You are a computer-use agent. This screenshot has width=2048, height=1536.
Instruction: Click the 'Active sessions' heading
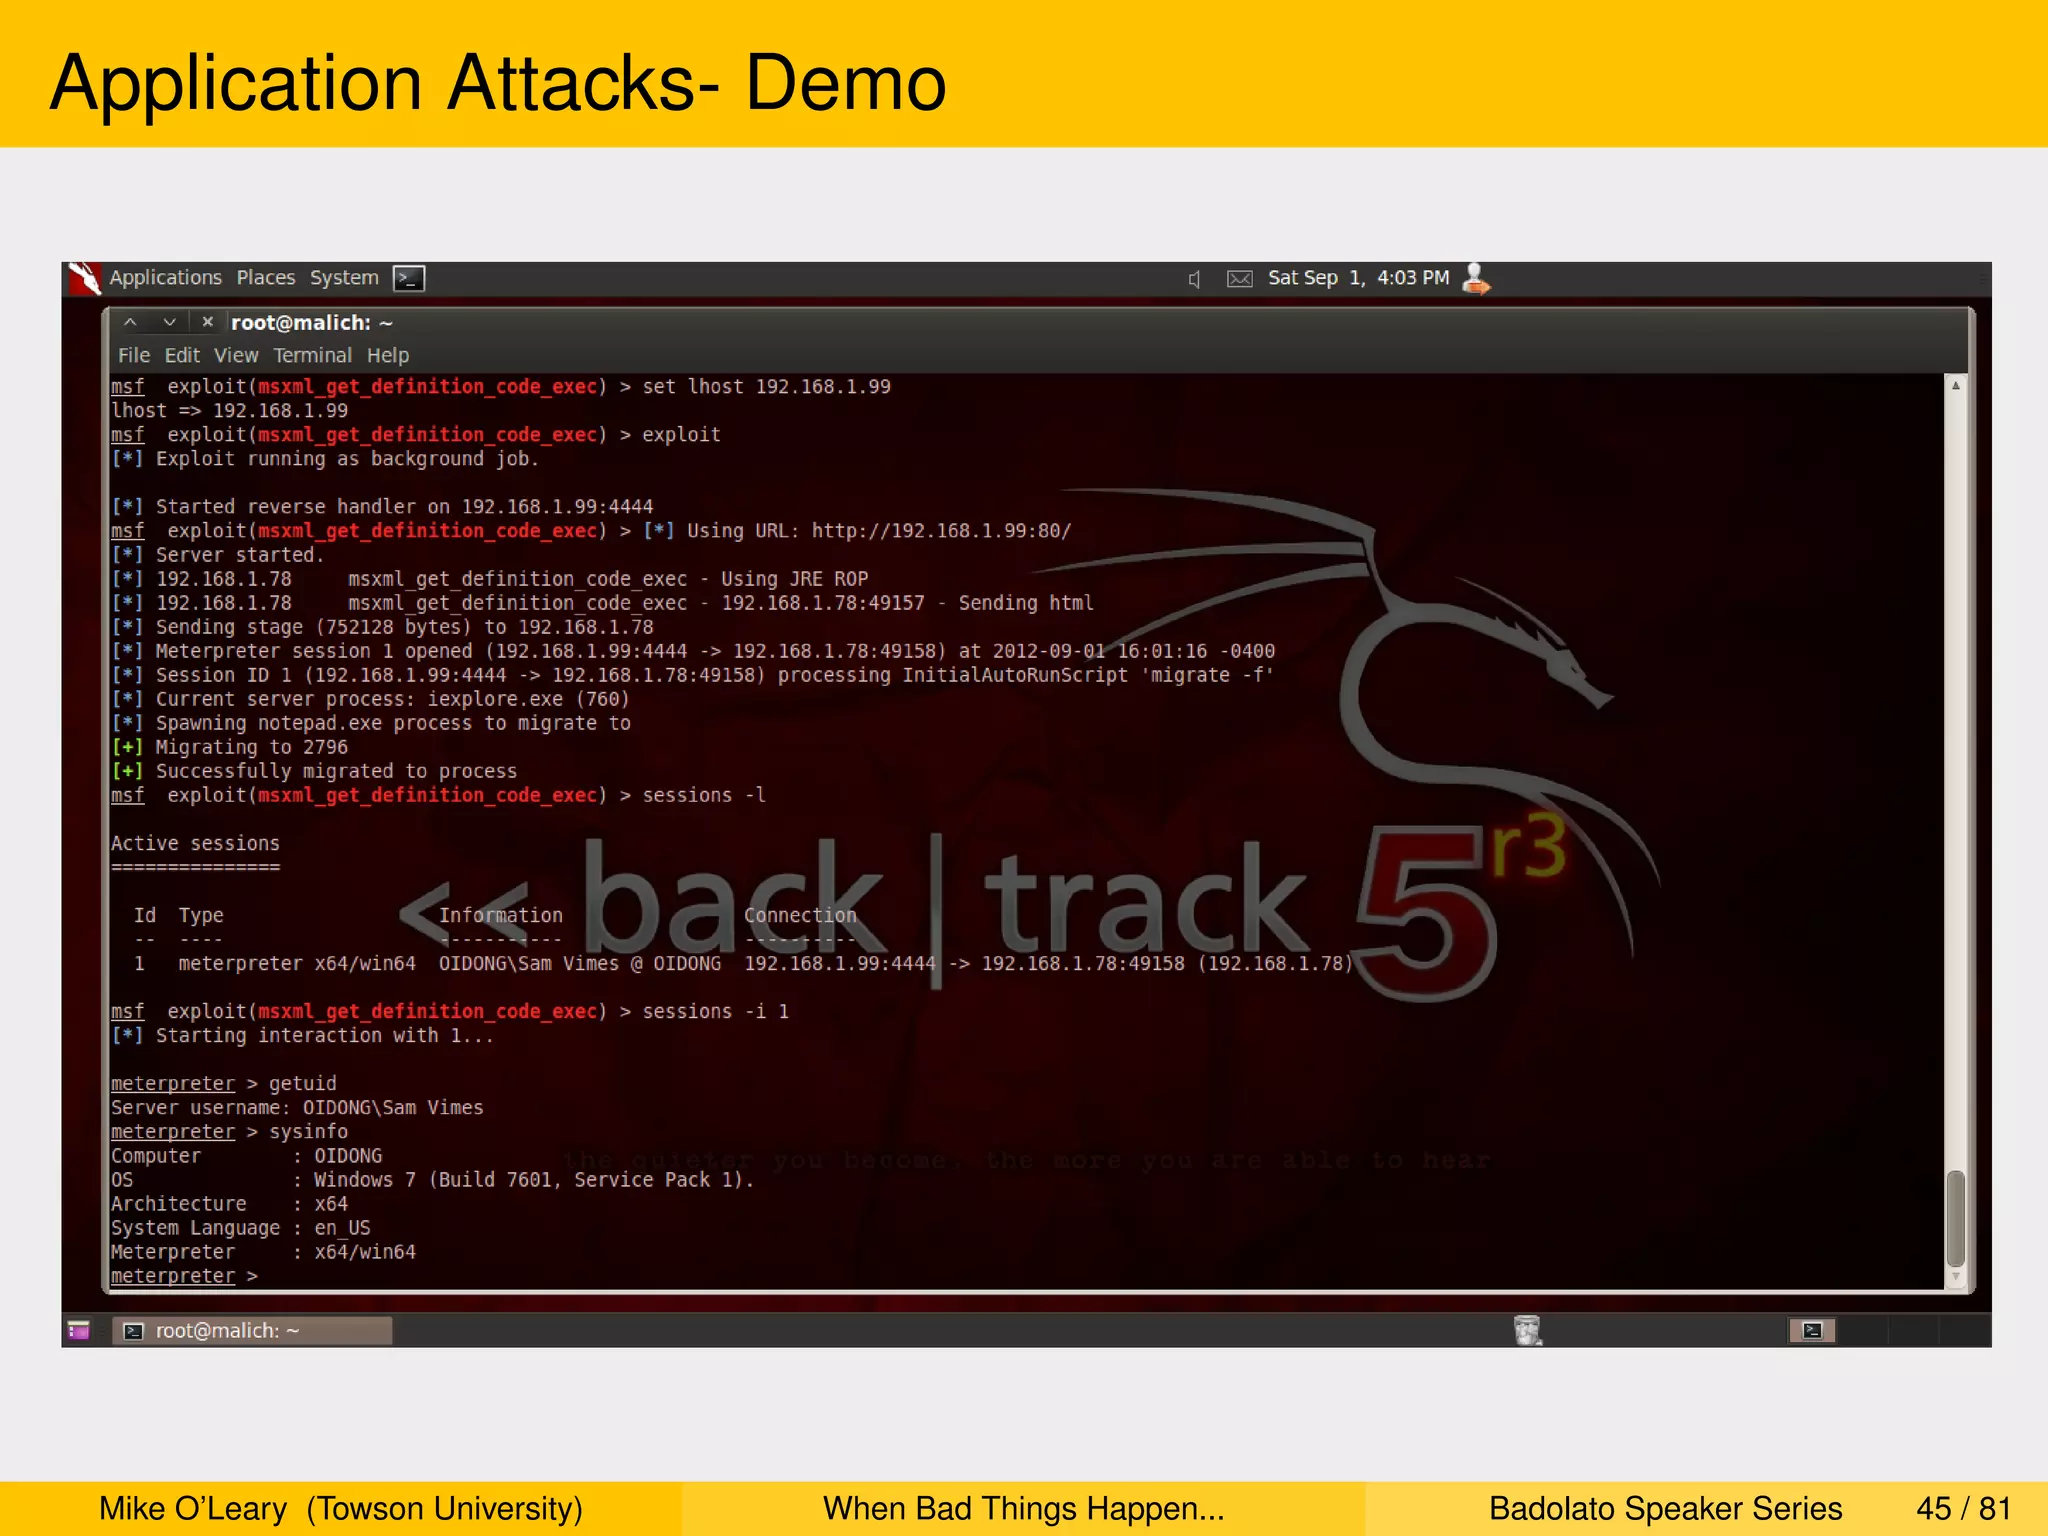[x=195, y=843]
